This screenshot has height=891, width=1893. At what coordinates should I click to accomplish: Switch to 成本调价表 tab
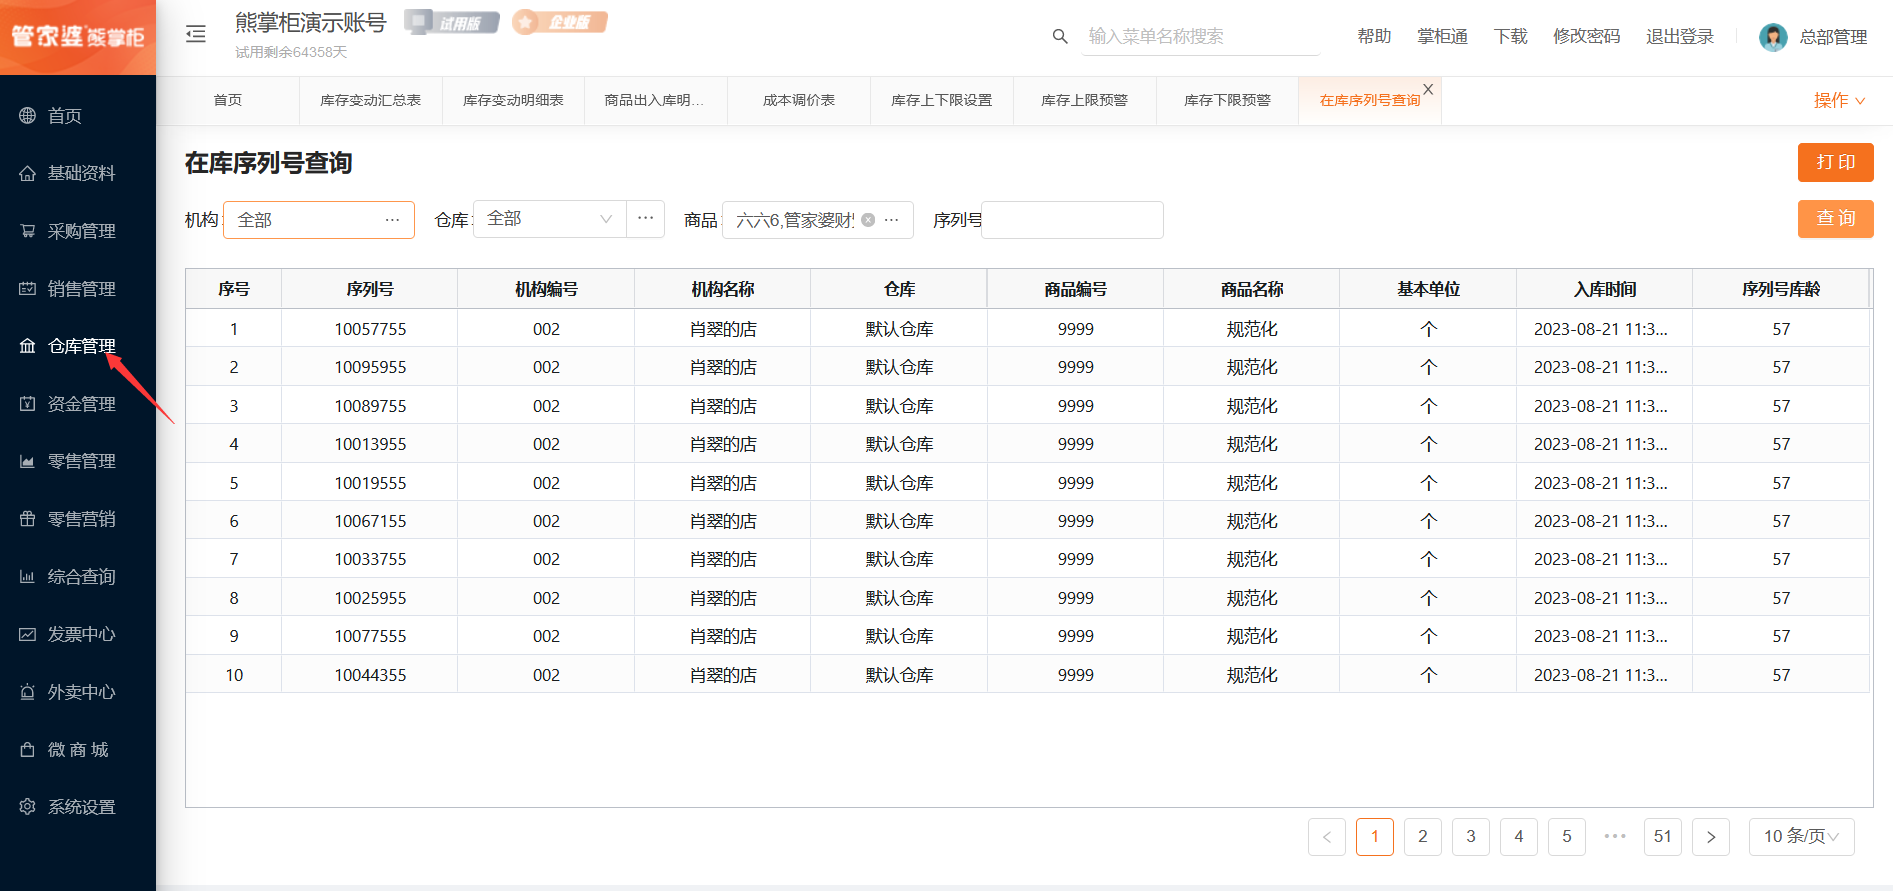tap(798, 100)
